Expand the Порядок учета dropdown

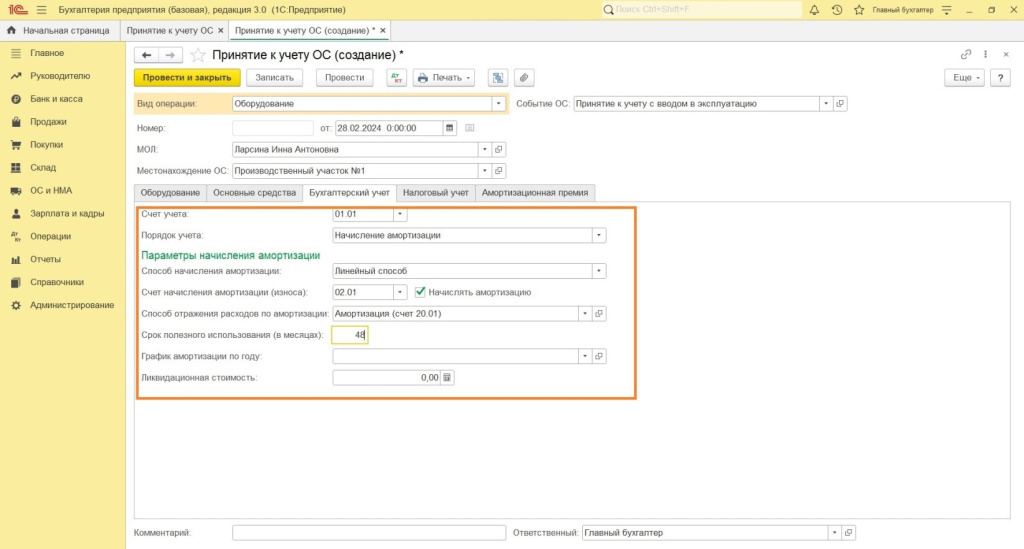click(599, 236)
